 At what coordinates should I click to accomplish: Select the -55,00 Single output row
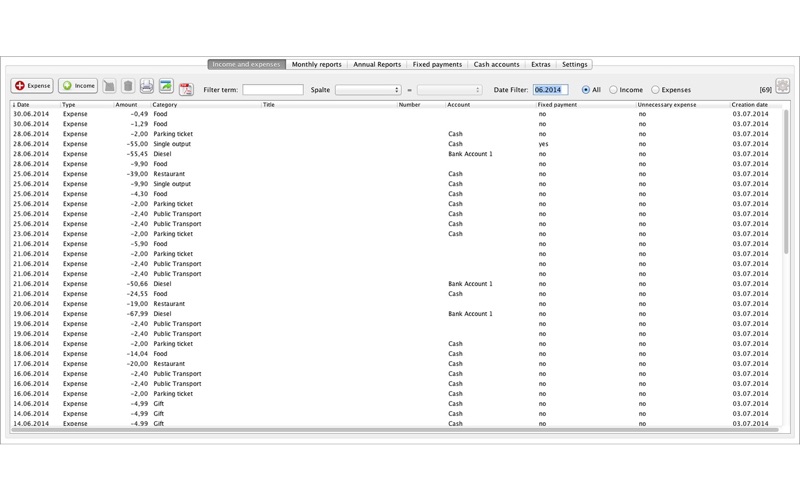tap(396, 144)
